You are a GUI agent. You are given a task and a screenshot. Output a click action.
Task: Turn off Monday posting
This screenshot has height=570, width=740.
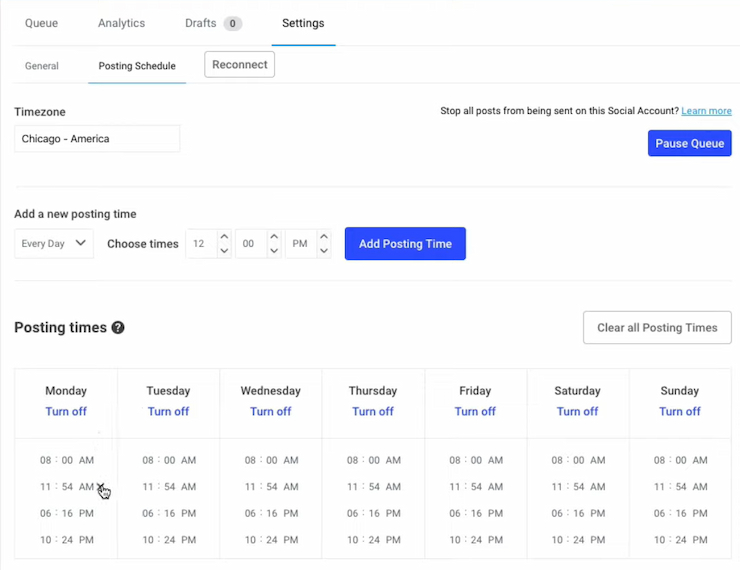(66, 411)
